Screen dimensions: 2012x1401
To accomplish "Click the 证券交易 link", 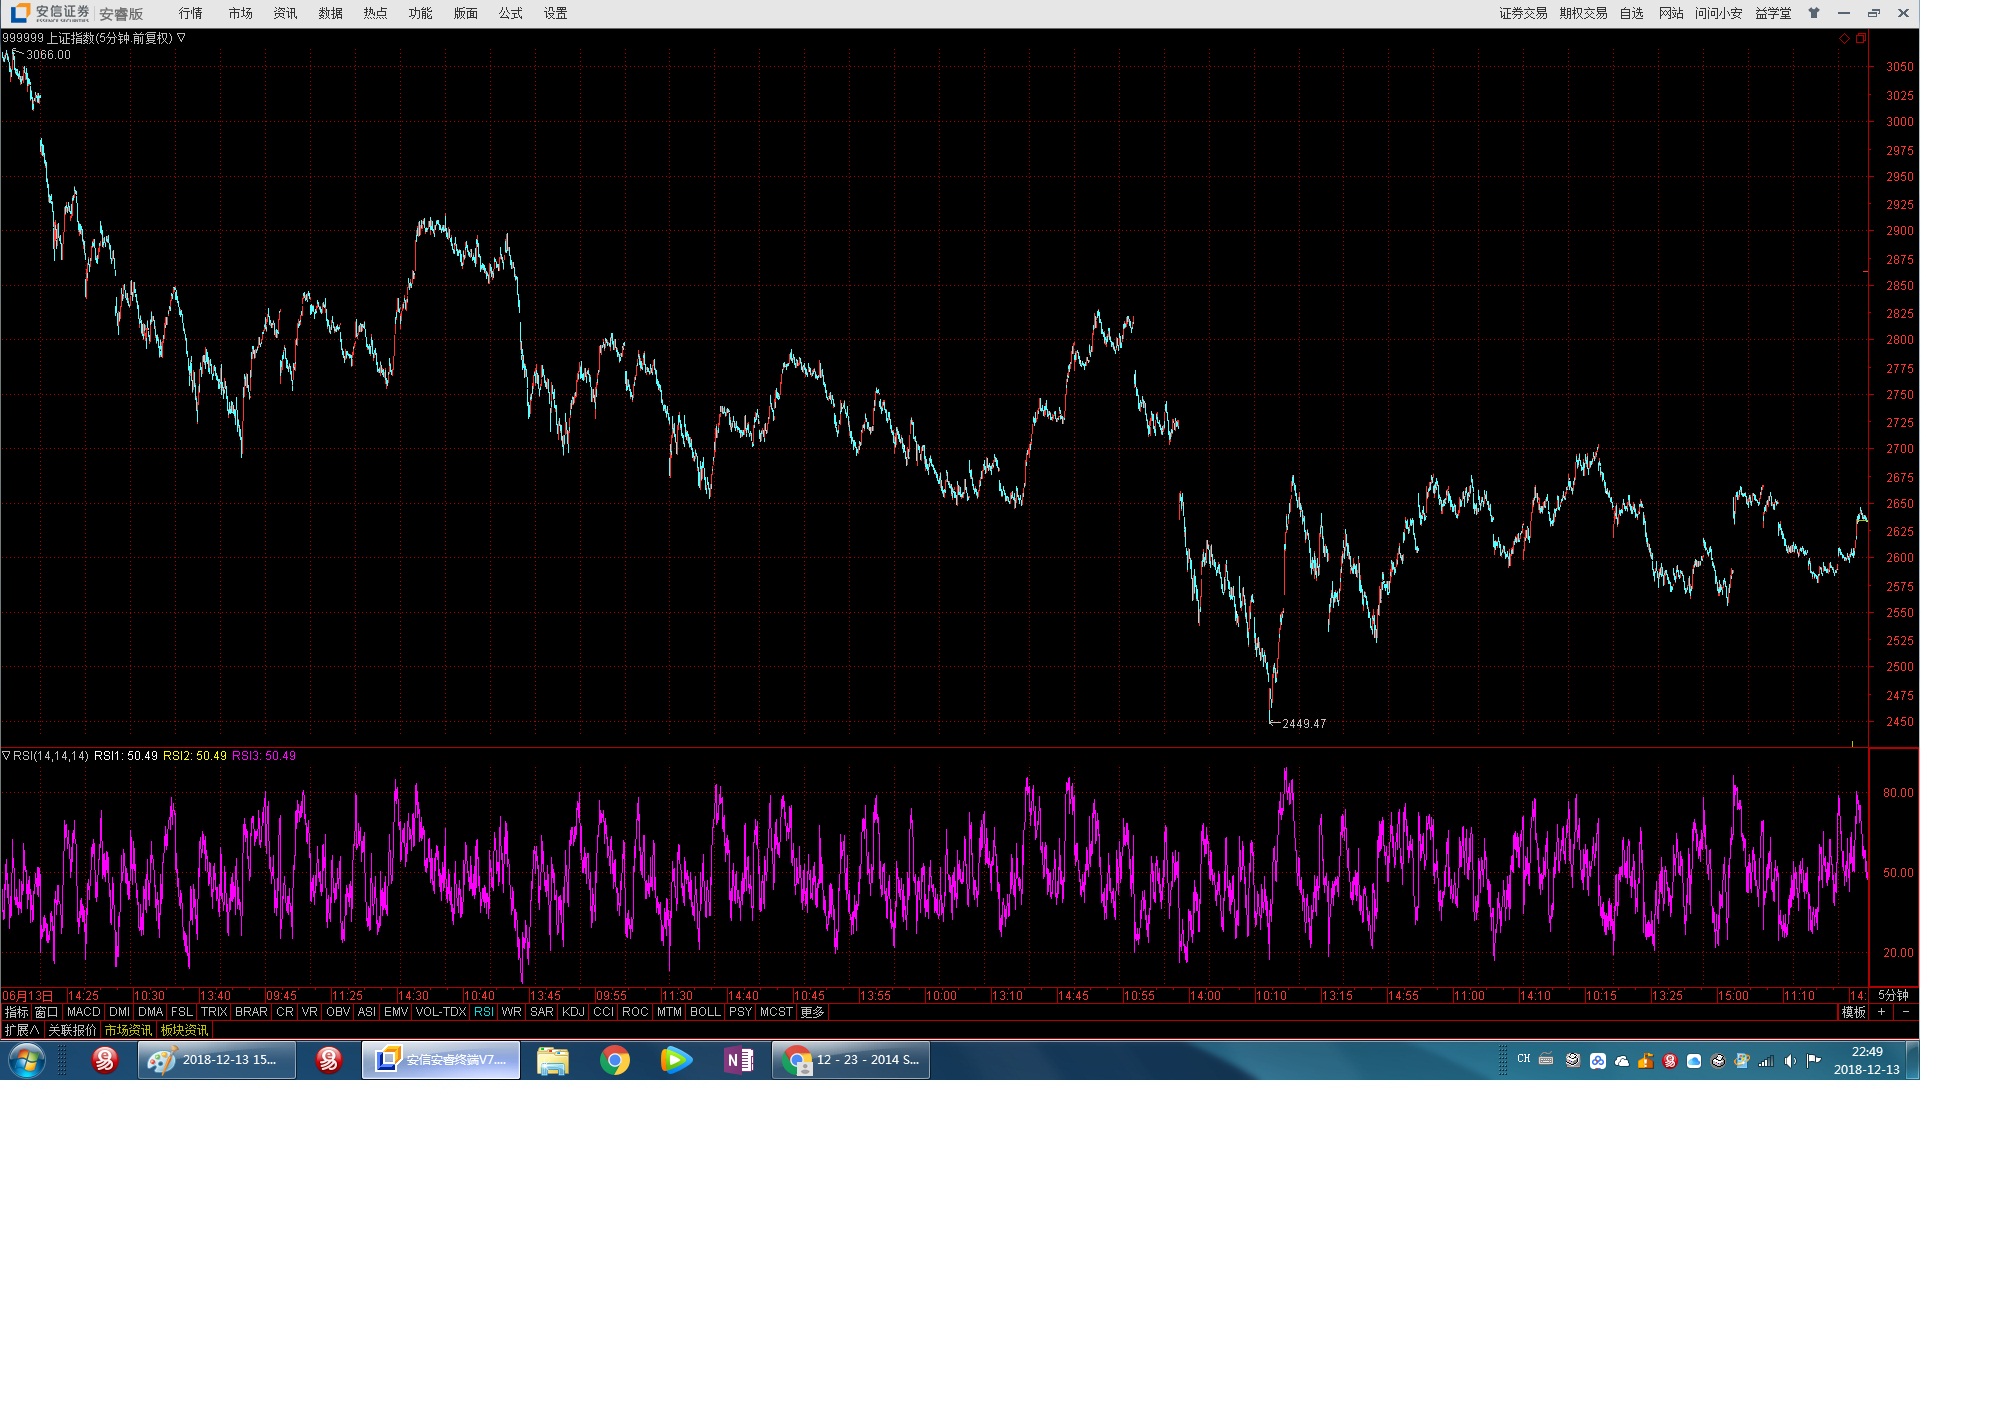I will click(1523, 13).
